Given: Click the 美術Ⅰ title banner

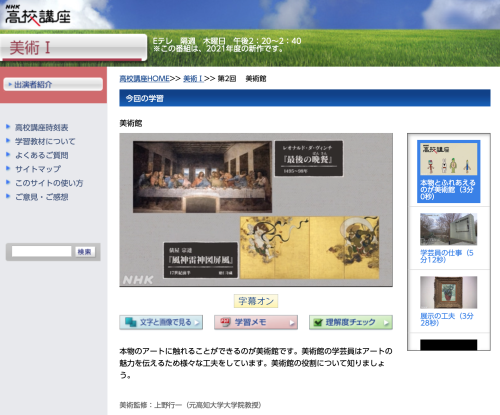Looking at the screenshot, I should tap(73, 48).
